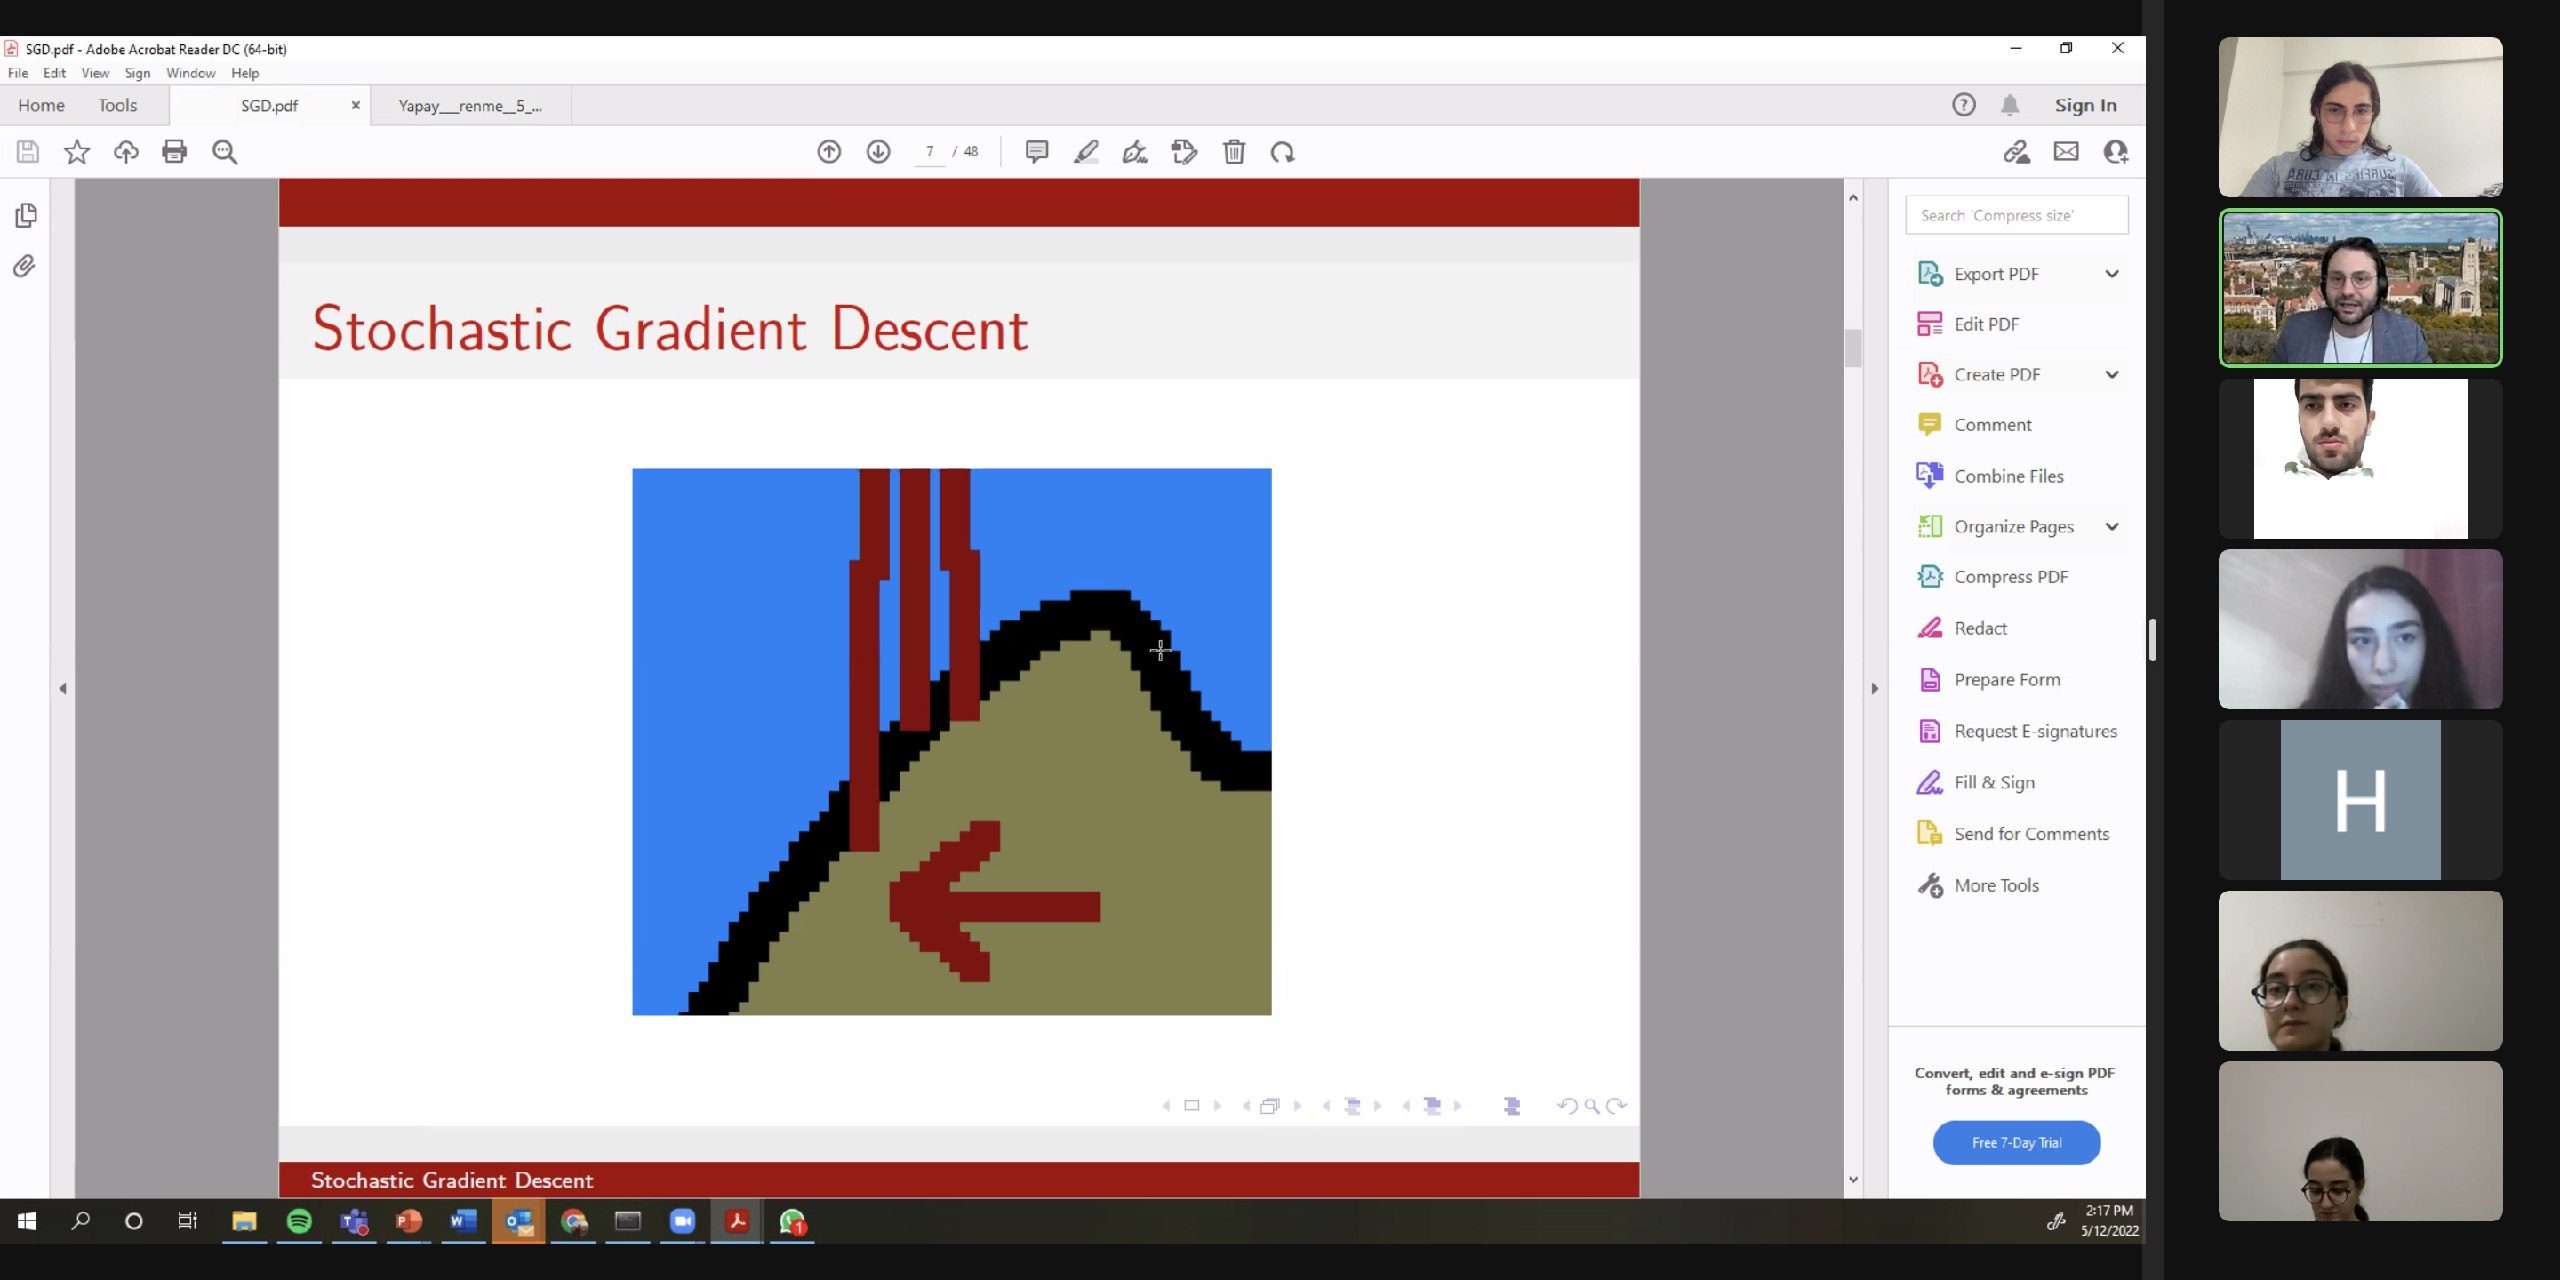Open the page thumbnails panel icon
The image size is (2560, 1280).
click(26, 216)
